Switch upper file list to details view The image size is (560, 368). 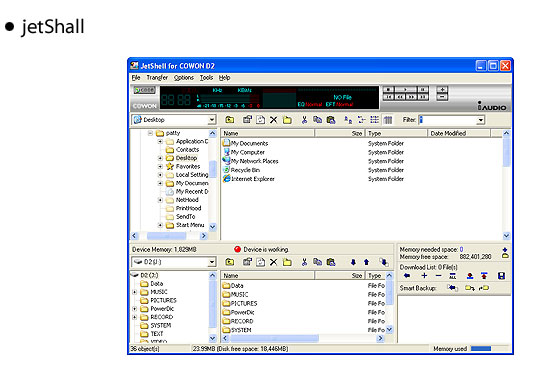(x=374, y=120)
